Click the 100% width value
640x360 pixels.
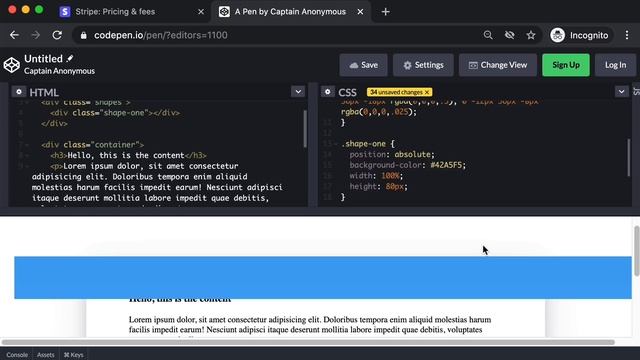pyautogui.click(x=390, y=176)
